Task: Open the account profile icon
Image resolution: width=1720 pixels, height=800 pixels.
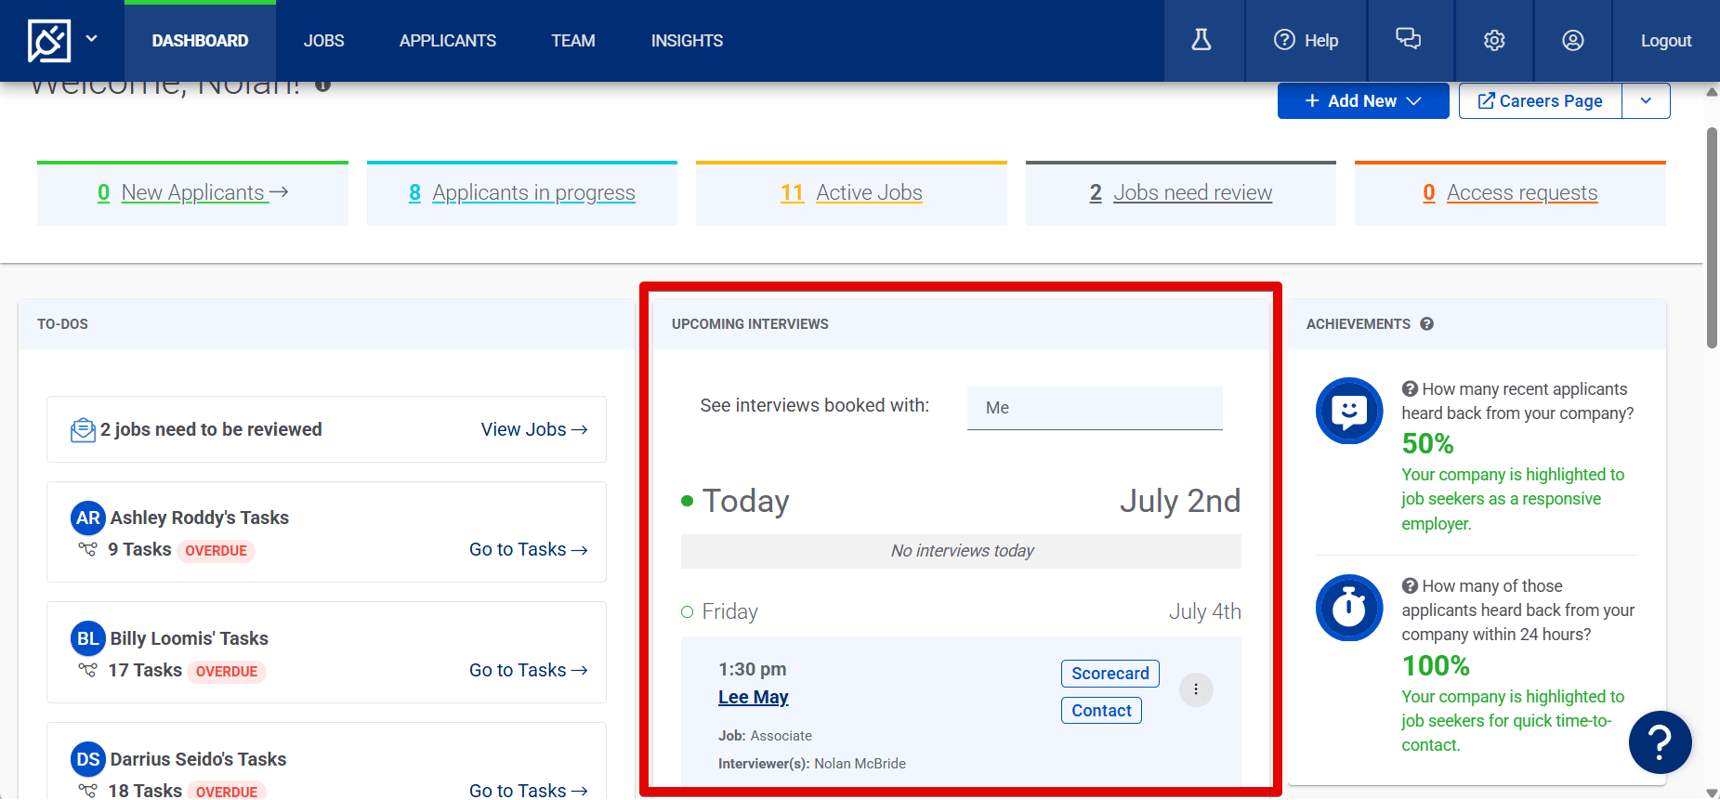Action: tap(1572, 40)
